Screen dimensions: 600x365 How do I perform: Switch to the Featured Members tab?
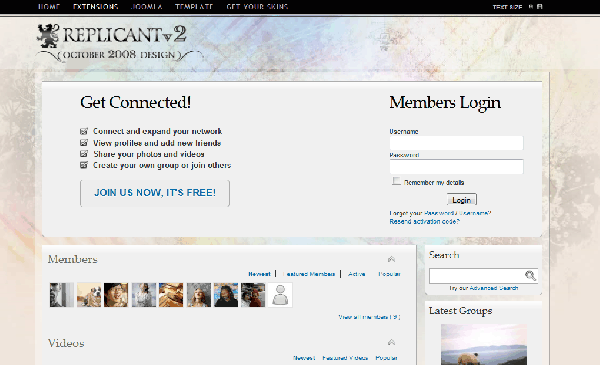pos(309,274)
